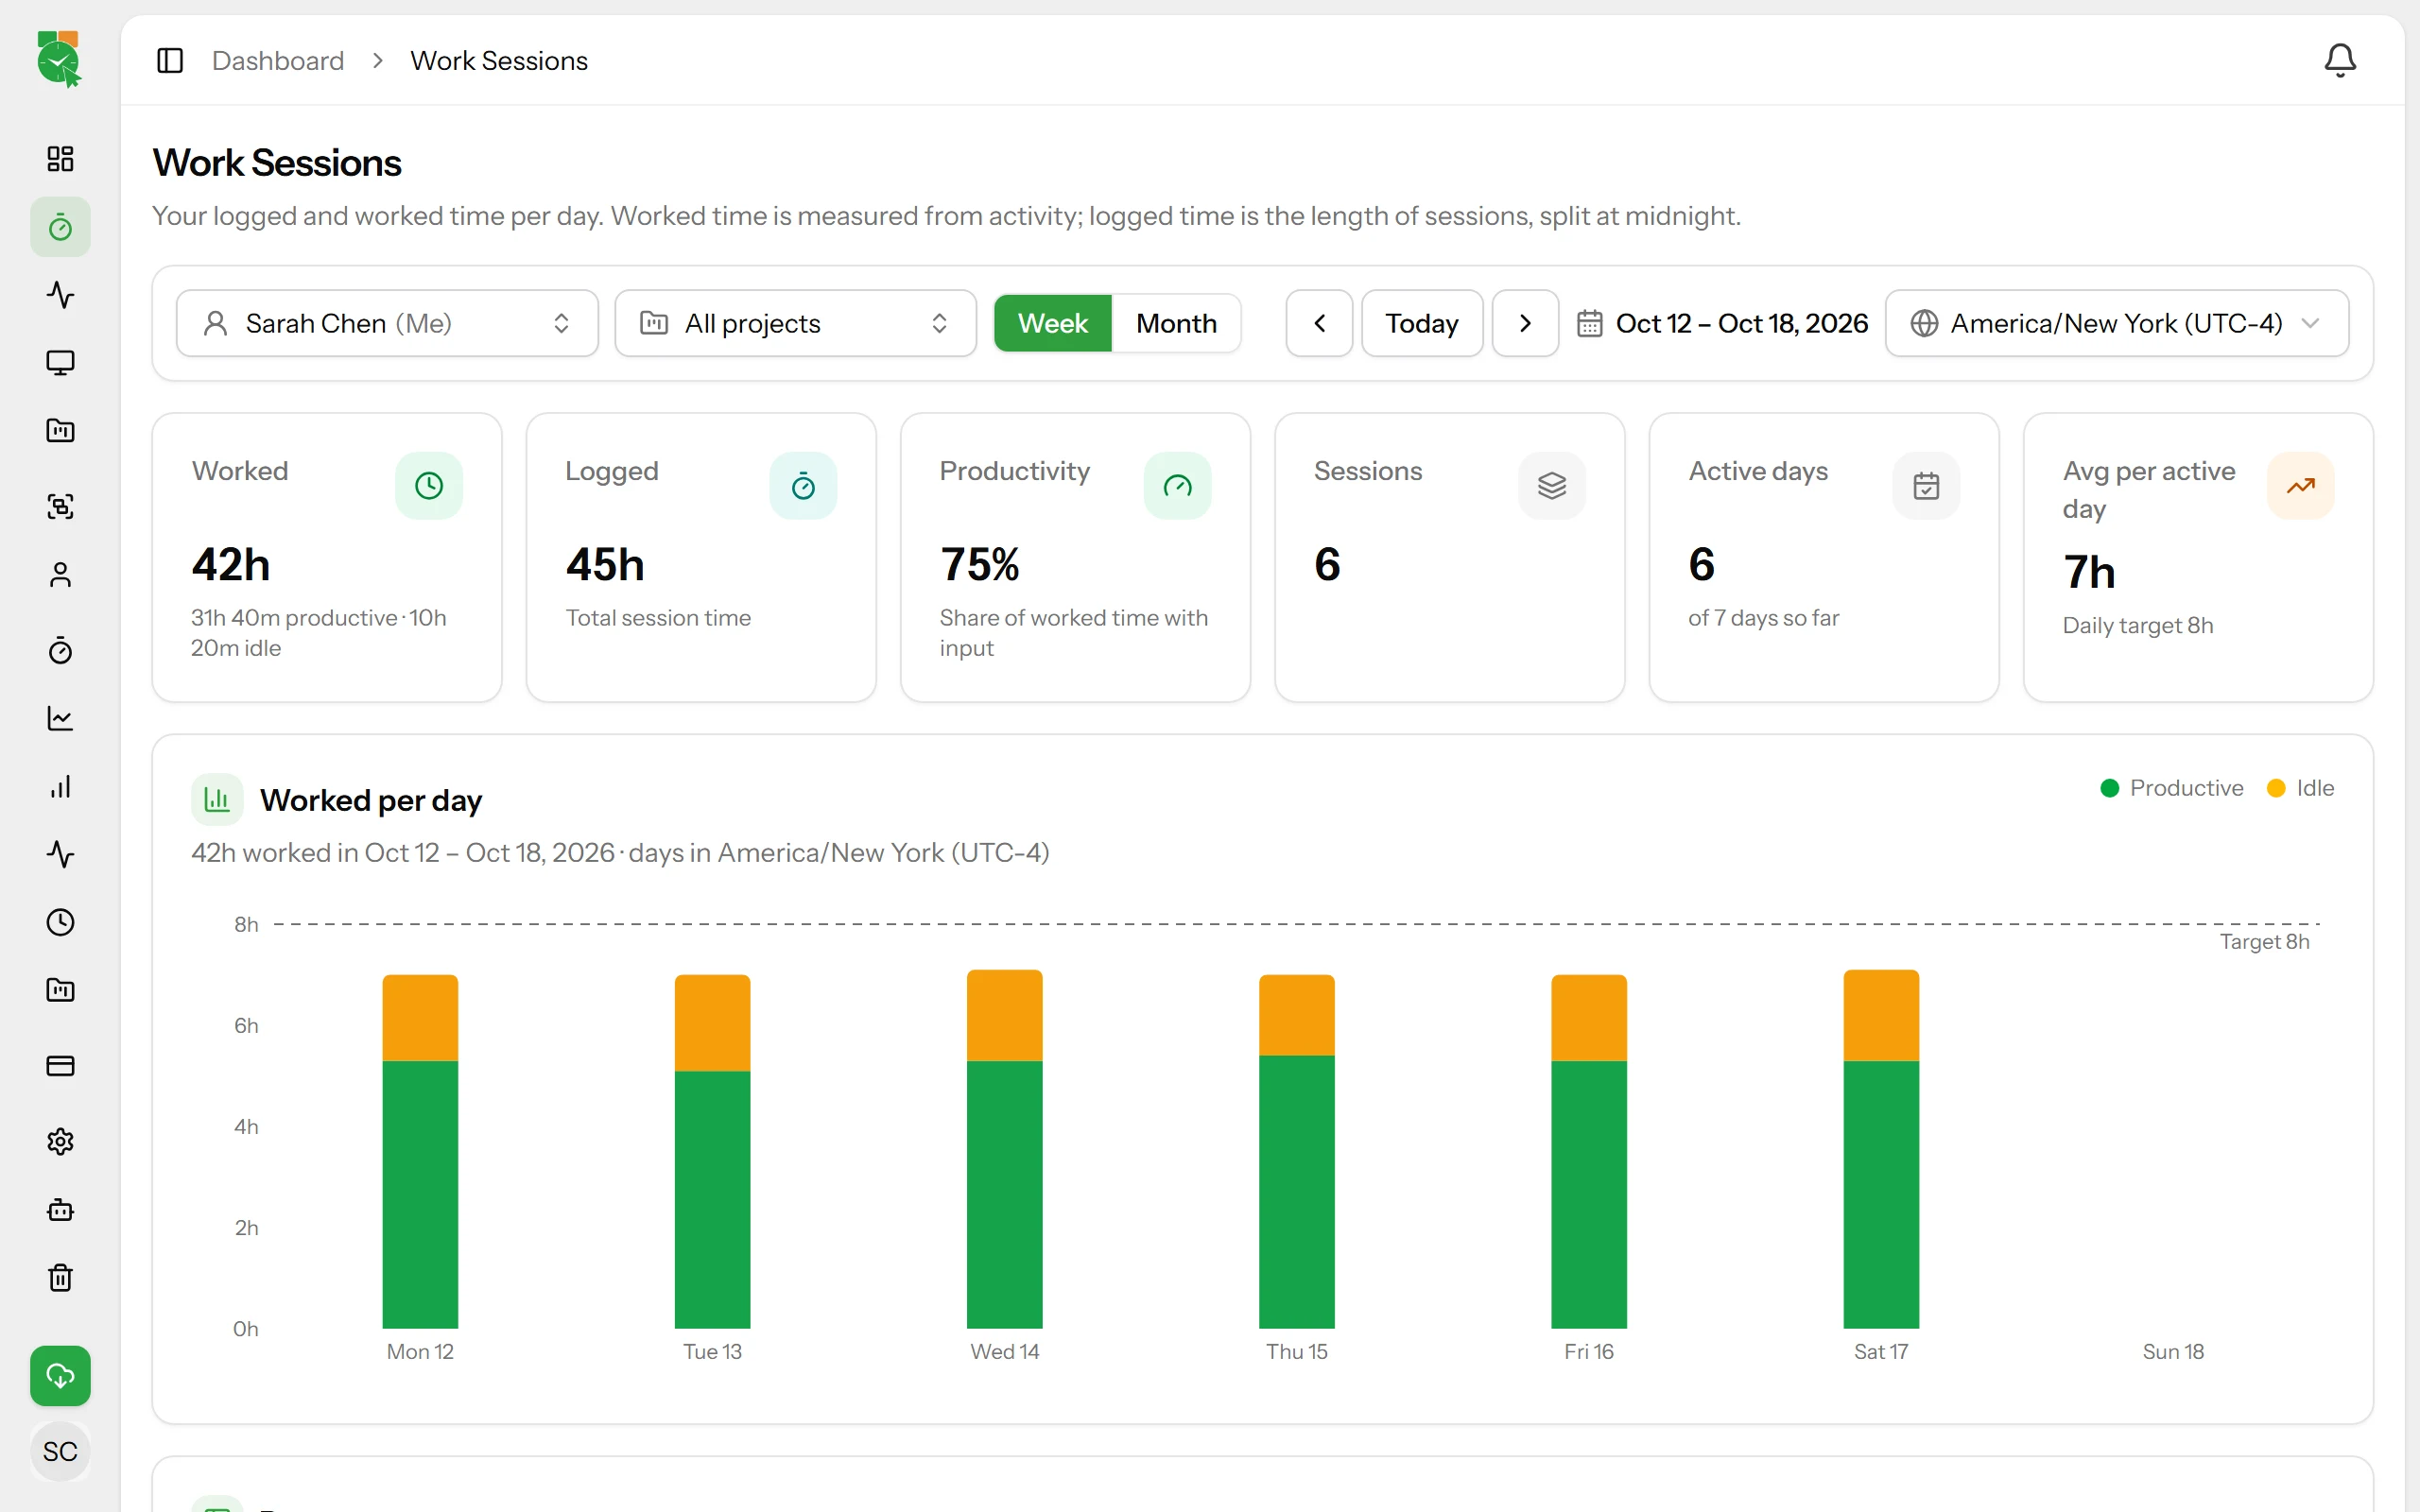Image resolution: width=2420 pixels, height=1512 pixels.
Task: Click the Wed 14 bar in chart
Action: pyautogui.click(x=1004, y=1149)
